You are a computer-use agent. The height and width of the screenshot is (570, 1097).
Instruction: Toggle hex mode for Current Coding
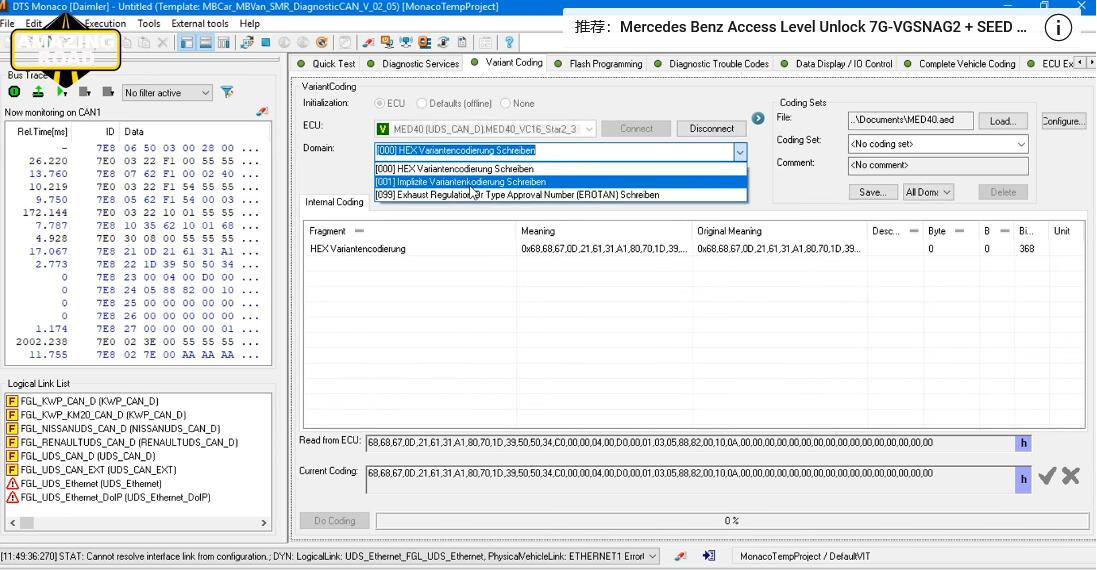[x=1023, y=479]
